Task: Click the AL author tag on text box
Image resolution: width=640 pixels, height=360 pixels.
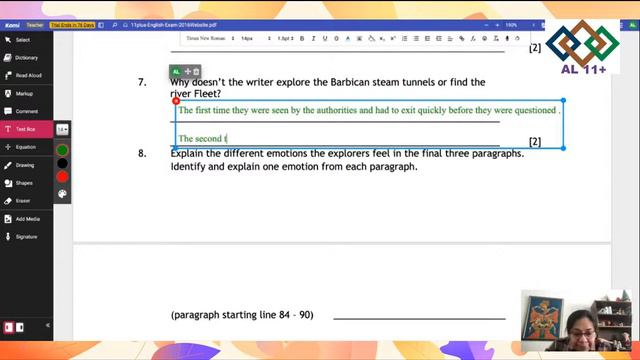Action: (x=176, y=71)
